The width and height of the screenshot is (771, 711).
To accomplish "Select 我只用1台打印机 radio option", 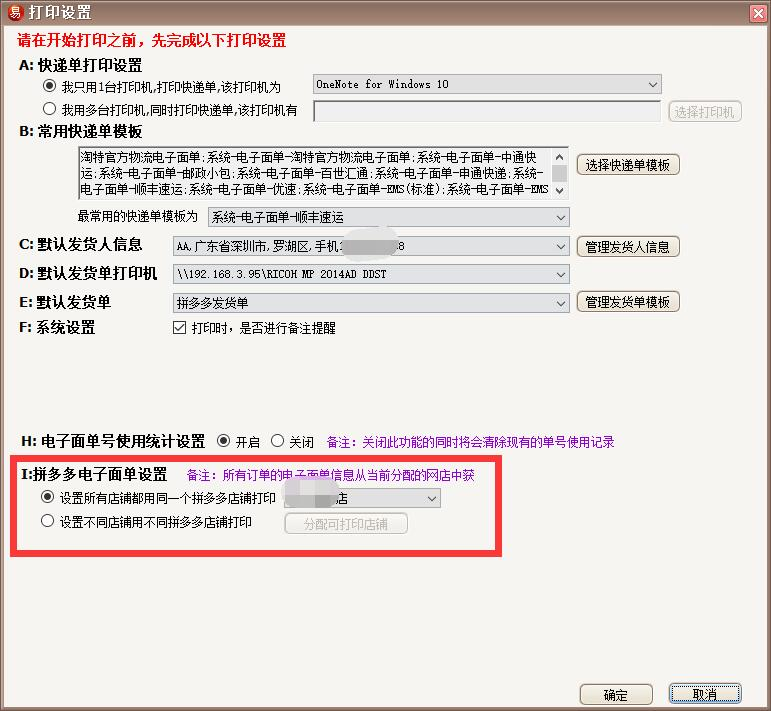I will (x=49, y=86).
